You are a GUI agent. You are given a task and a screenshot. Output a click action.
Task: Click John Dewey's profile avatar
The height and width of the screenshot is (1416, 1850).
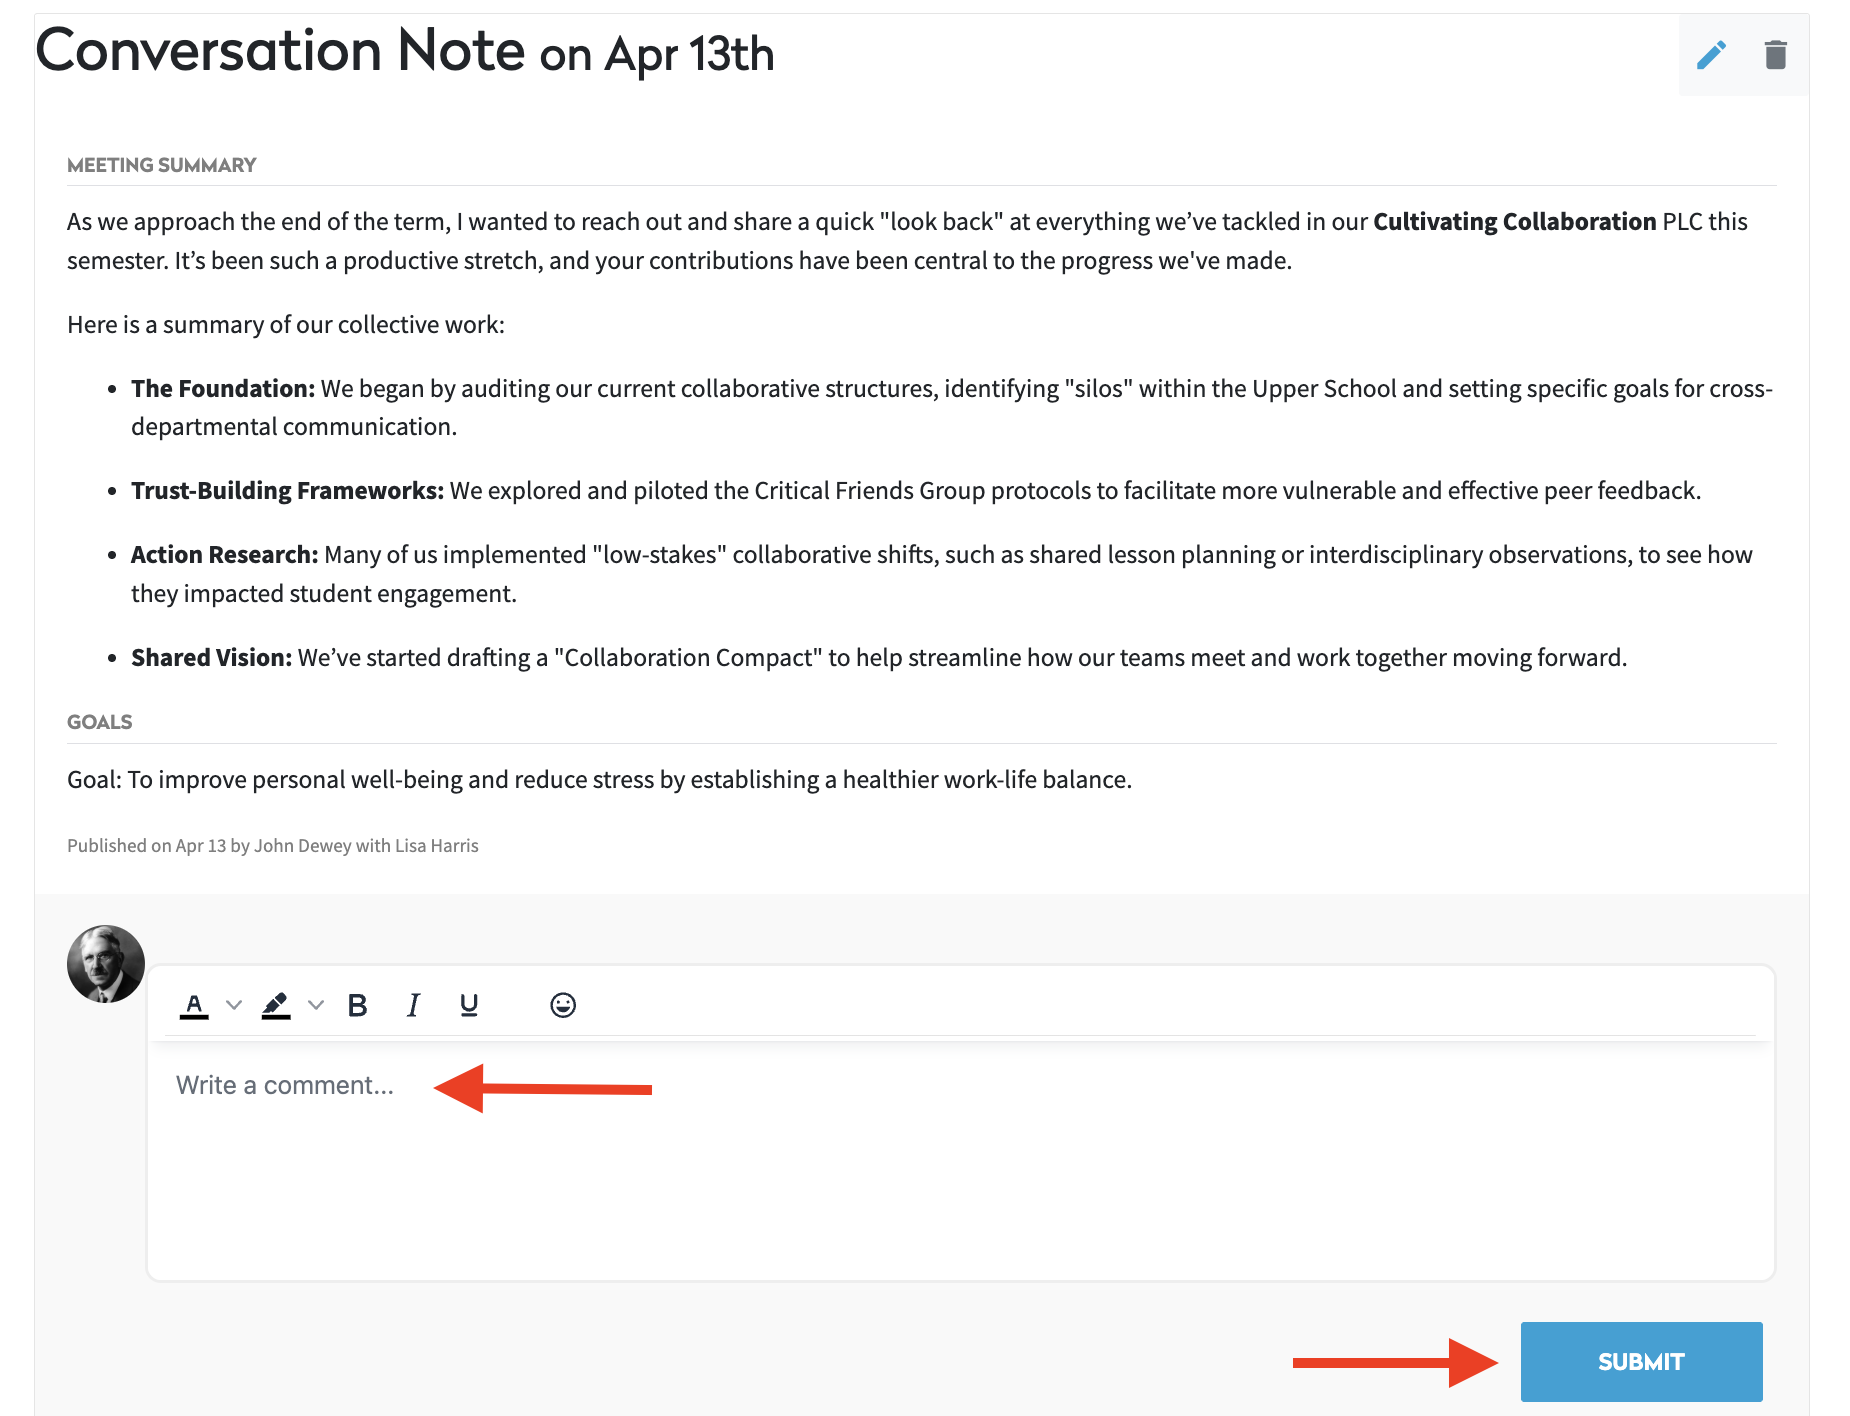(106, 964)
